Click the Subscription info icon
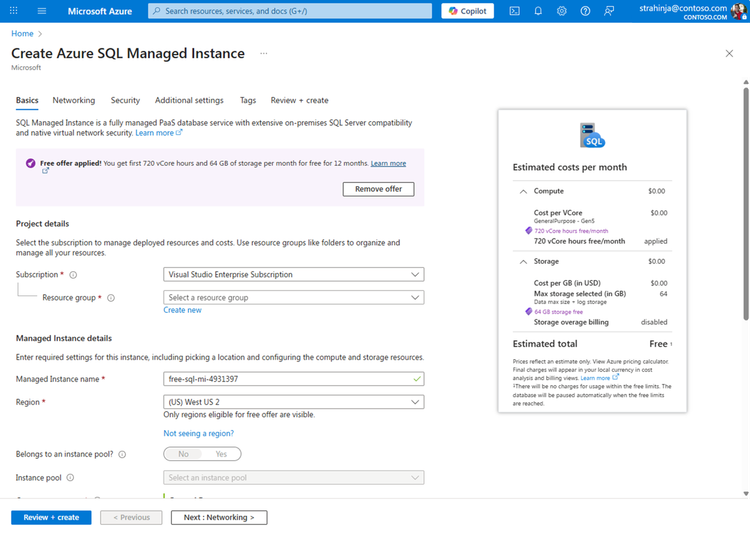 (73, 275)
